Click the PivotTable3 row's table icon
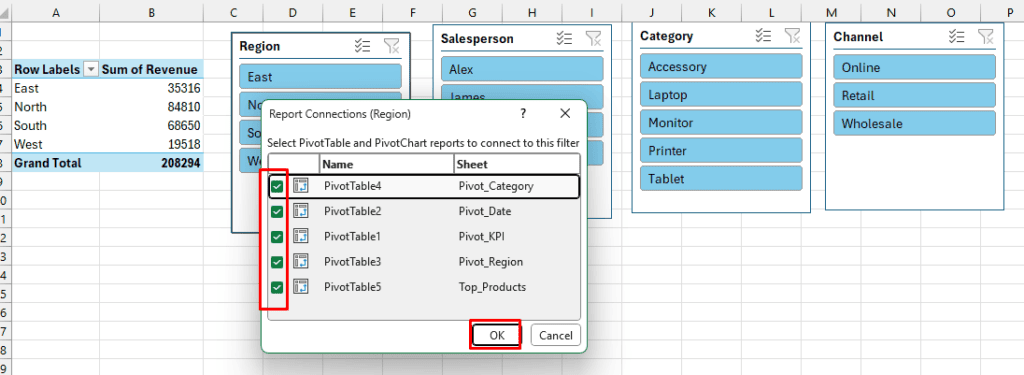This screenshot has width=1024, height=375. coord(301,261)
